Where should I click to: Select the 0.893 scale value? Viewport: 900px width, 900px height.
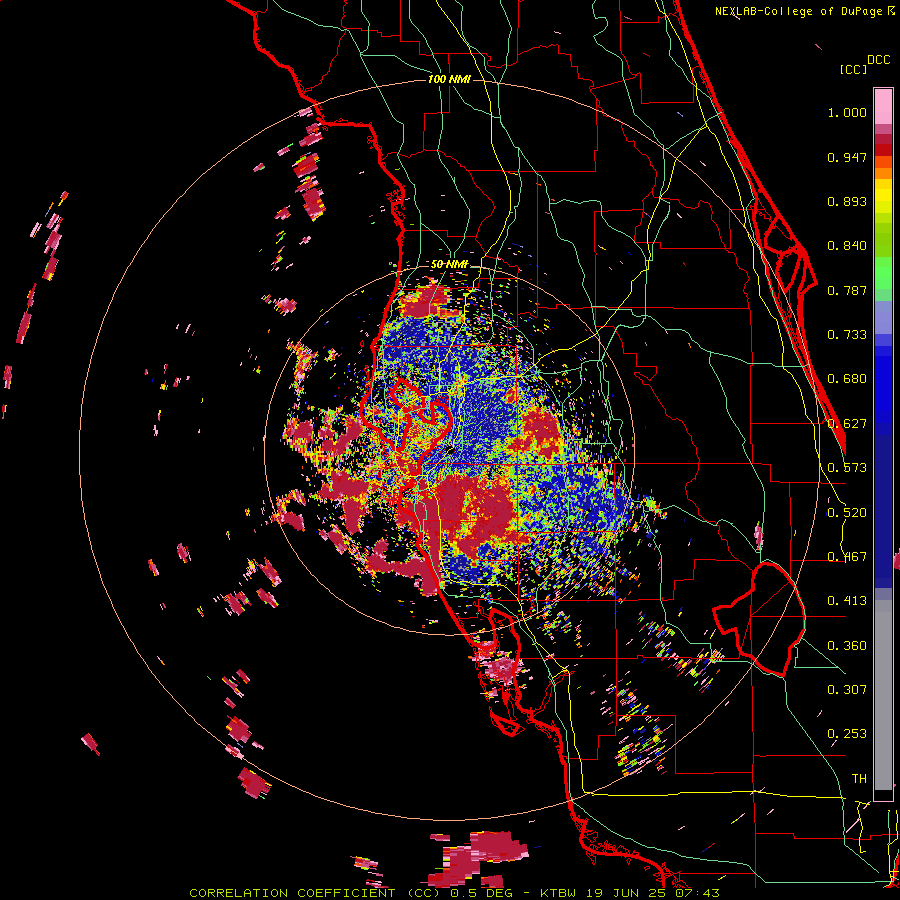pyautogui.click(x=847, y=201)
